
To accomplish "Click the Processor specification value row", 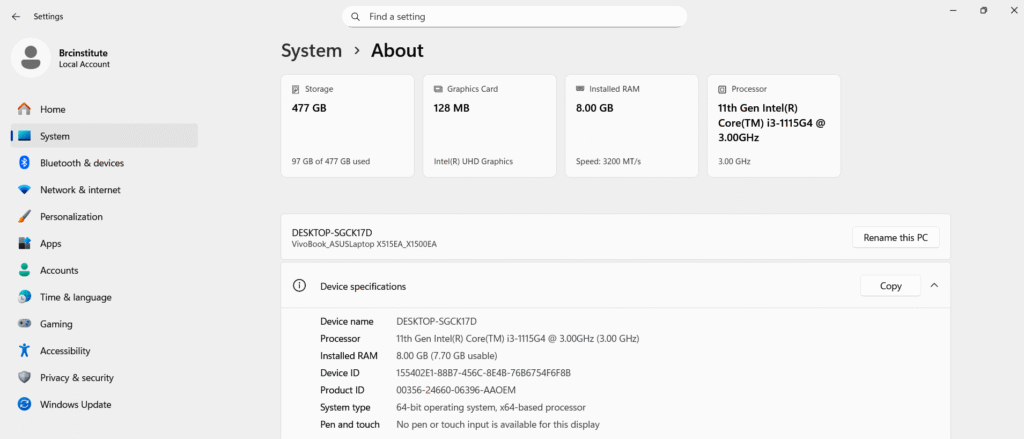I will coord(518,338).
